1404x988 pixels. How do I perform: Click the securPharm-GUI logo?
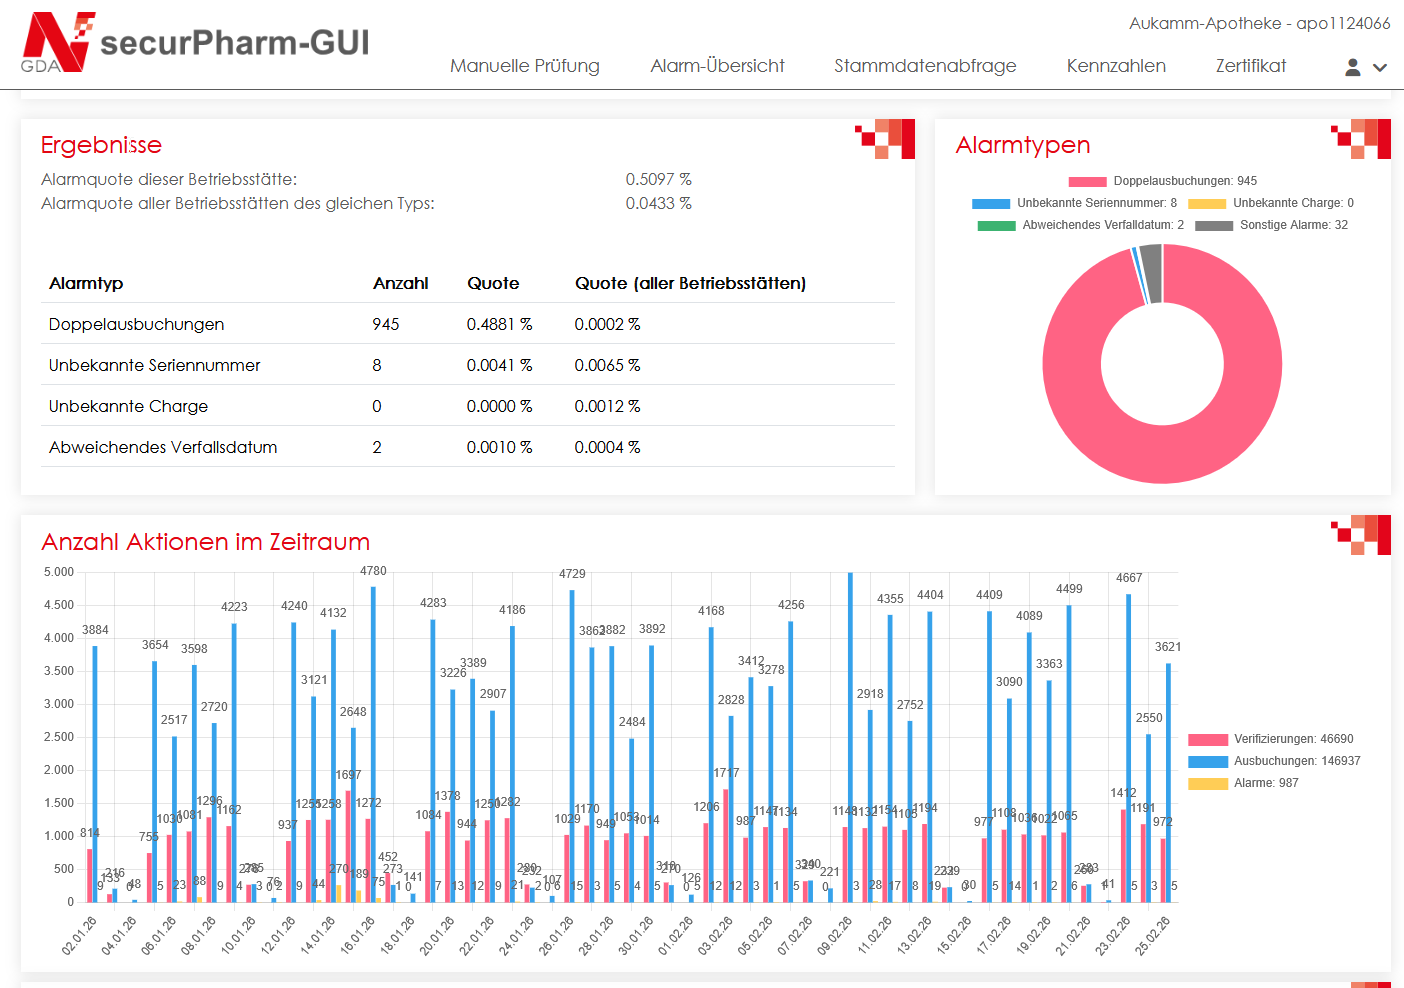point(196,43)
